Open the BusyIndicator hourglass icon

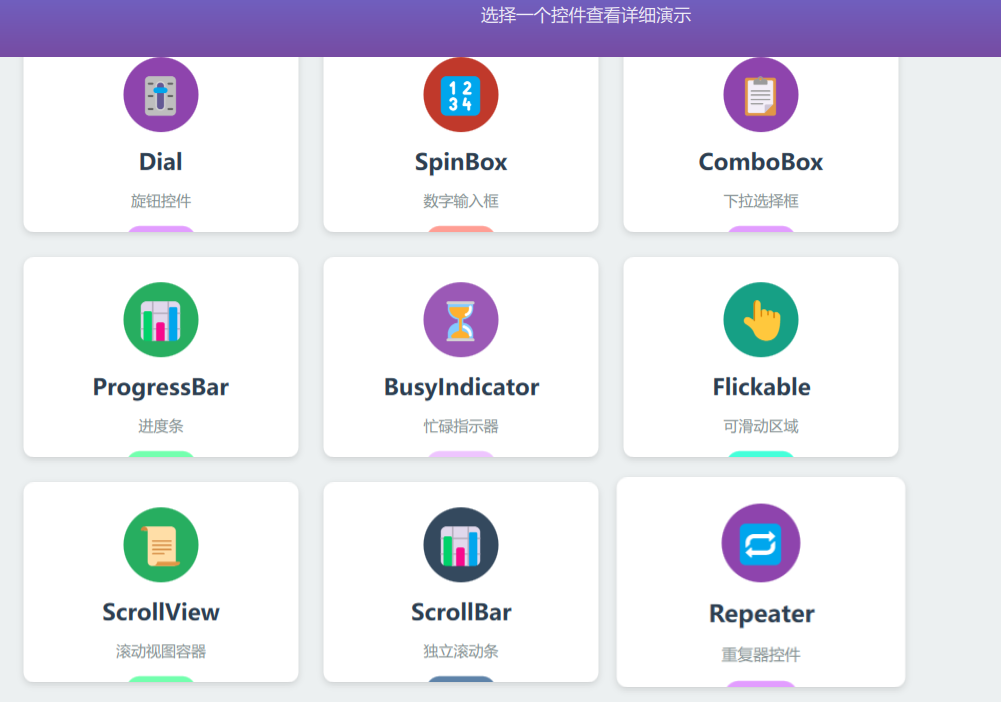[x=461, y=320]
